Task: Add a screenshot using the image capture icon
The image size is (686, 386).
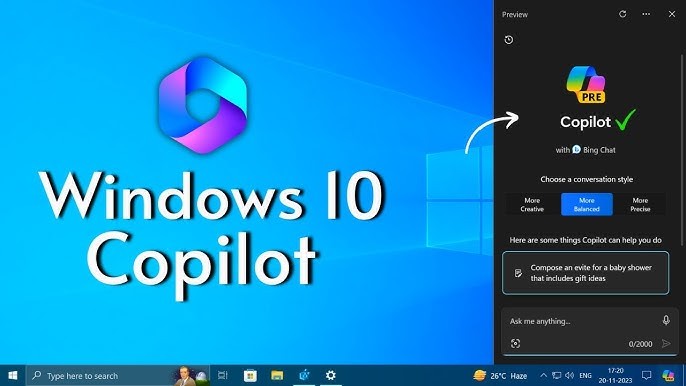Action: pyautogui.click(x=515, y=344)
